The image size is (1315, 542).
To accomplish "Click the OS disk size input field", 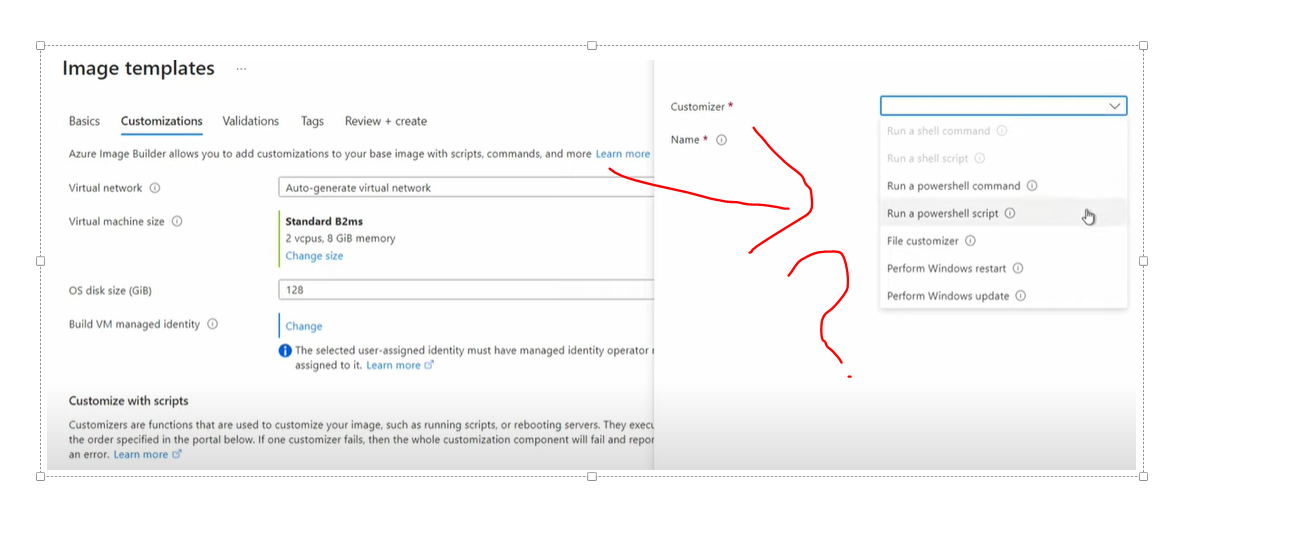I will [466, 290].
